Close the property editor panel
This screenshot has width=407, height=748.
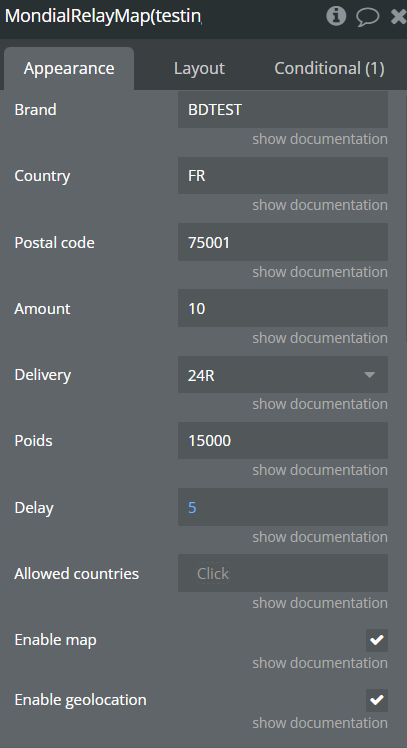399,17
